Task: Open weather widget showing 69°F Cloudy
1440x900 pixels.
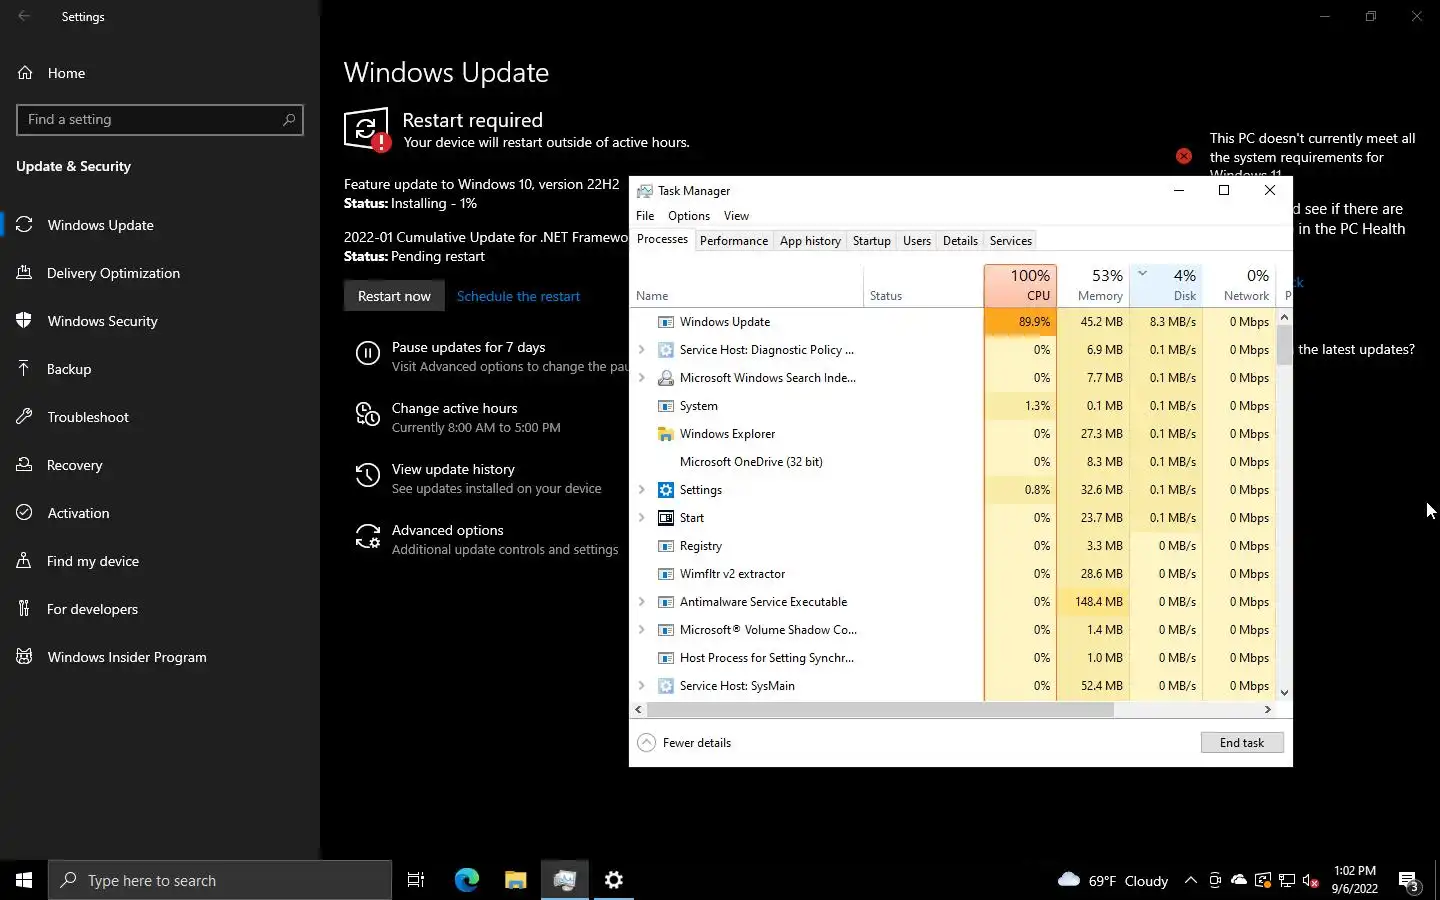Action: click(1113, 881)
